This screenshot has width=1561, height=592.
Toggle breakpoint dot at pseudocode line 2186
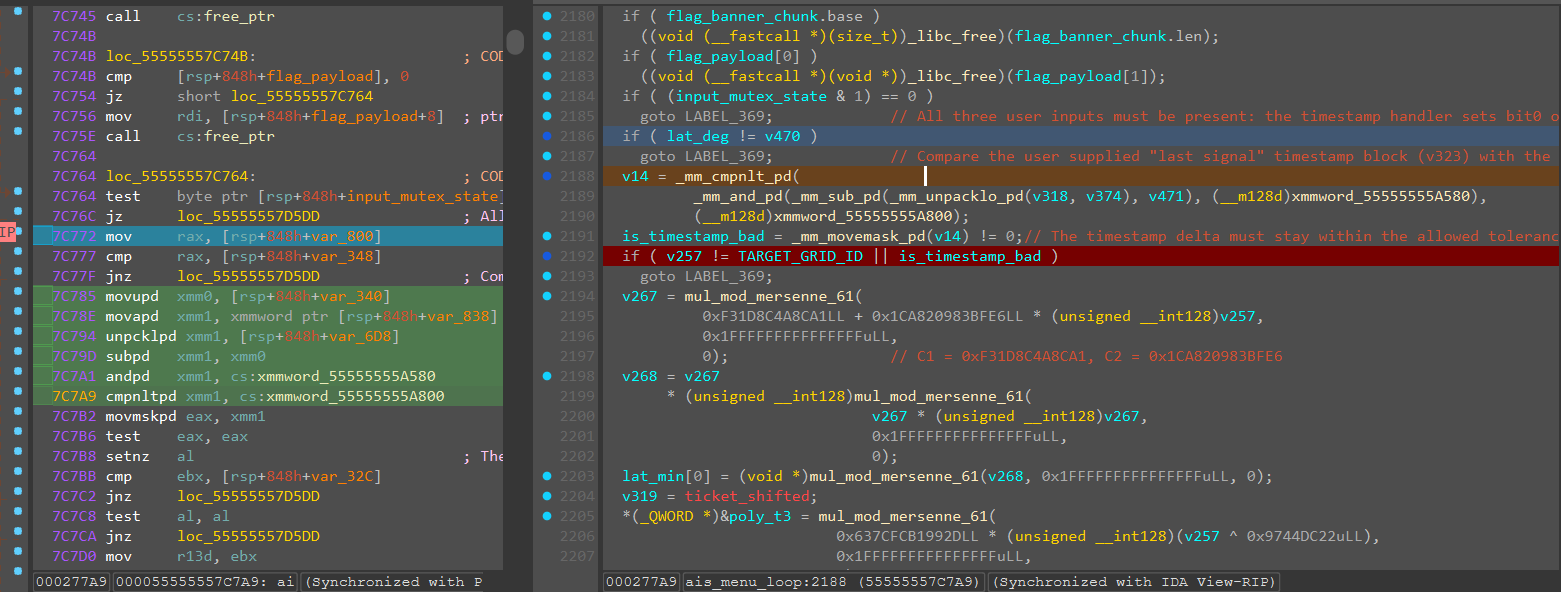coord(546,137)
